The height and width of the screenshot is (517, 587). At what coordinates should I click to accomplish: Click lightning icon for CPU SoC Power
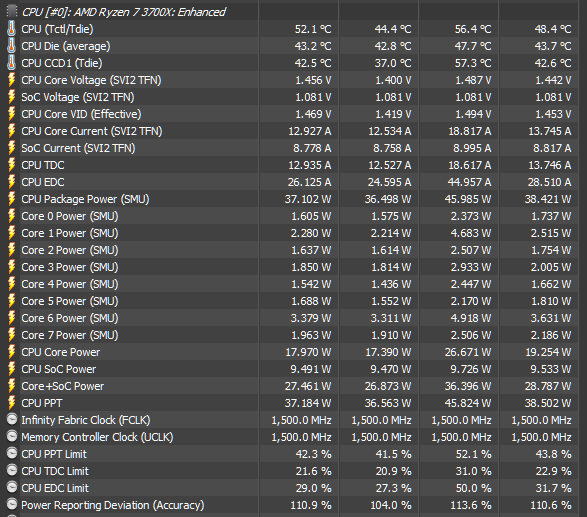pyautogui.click(x=12, y=369)
